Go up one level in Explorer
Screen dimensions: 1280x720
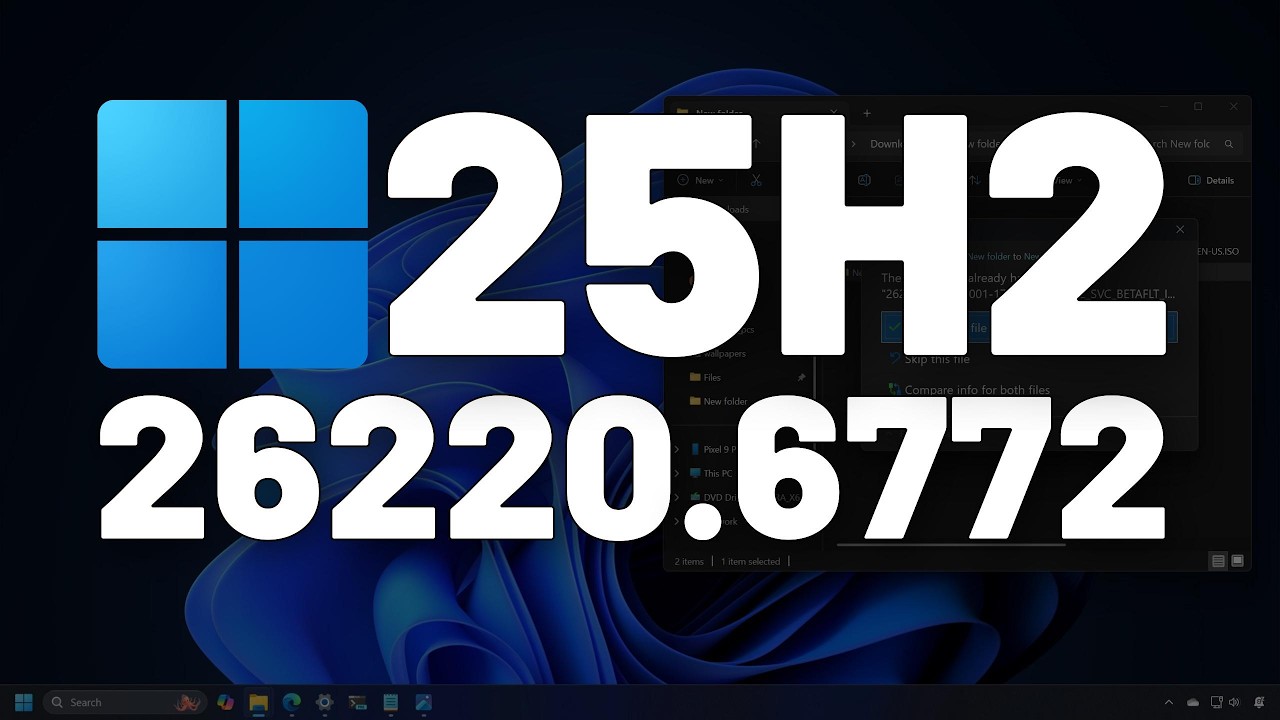(x=757, y=144)
